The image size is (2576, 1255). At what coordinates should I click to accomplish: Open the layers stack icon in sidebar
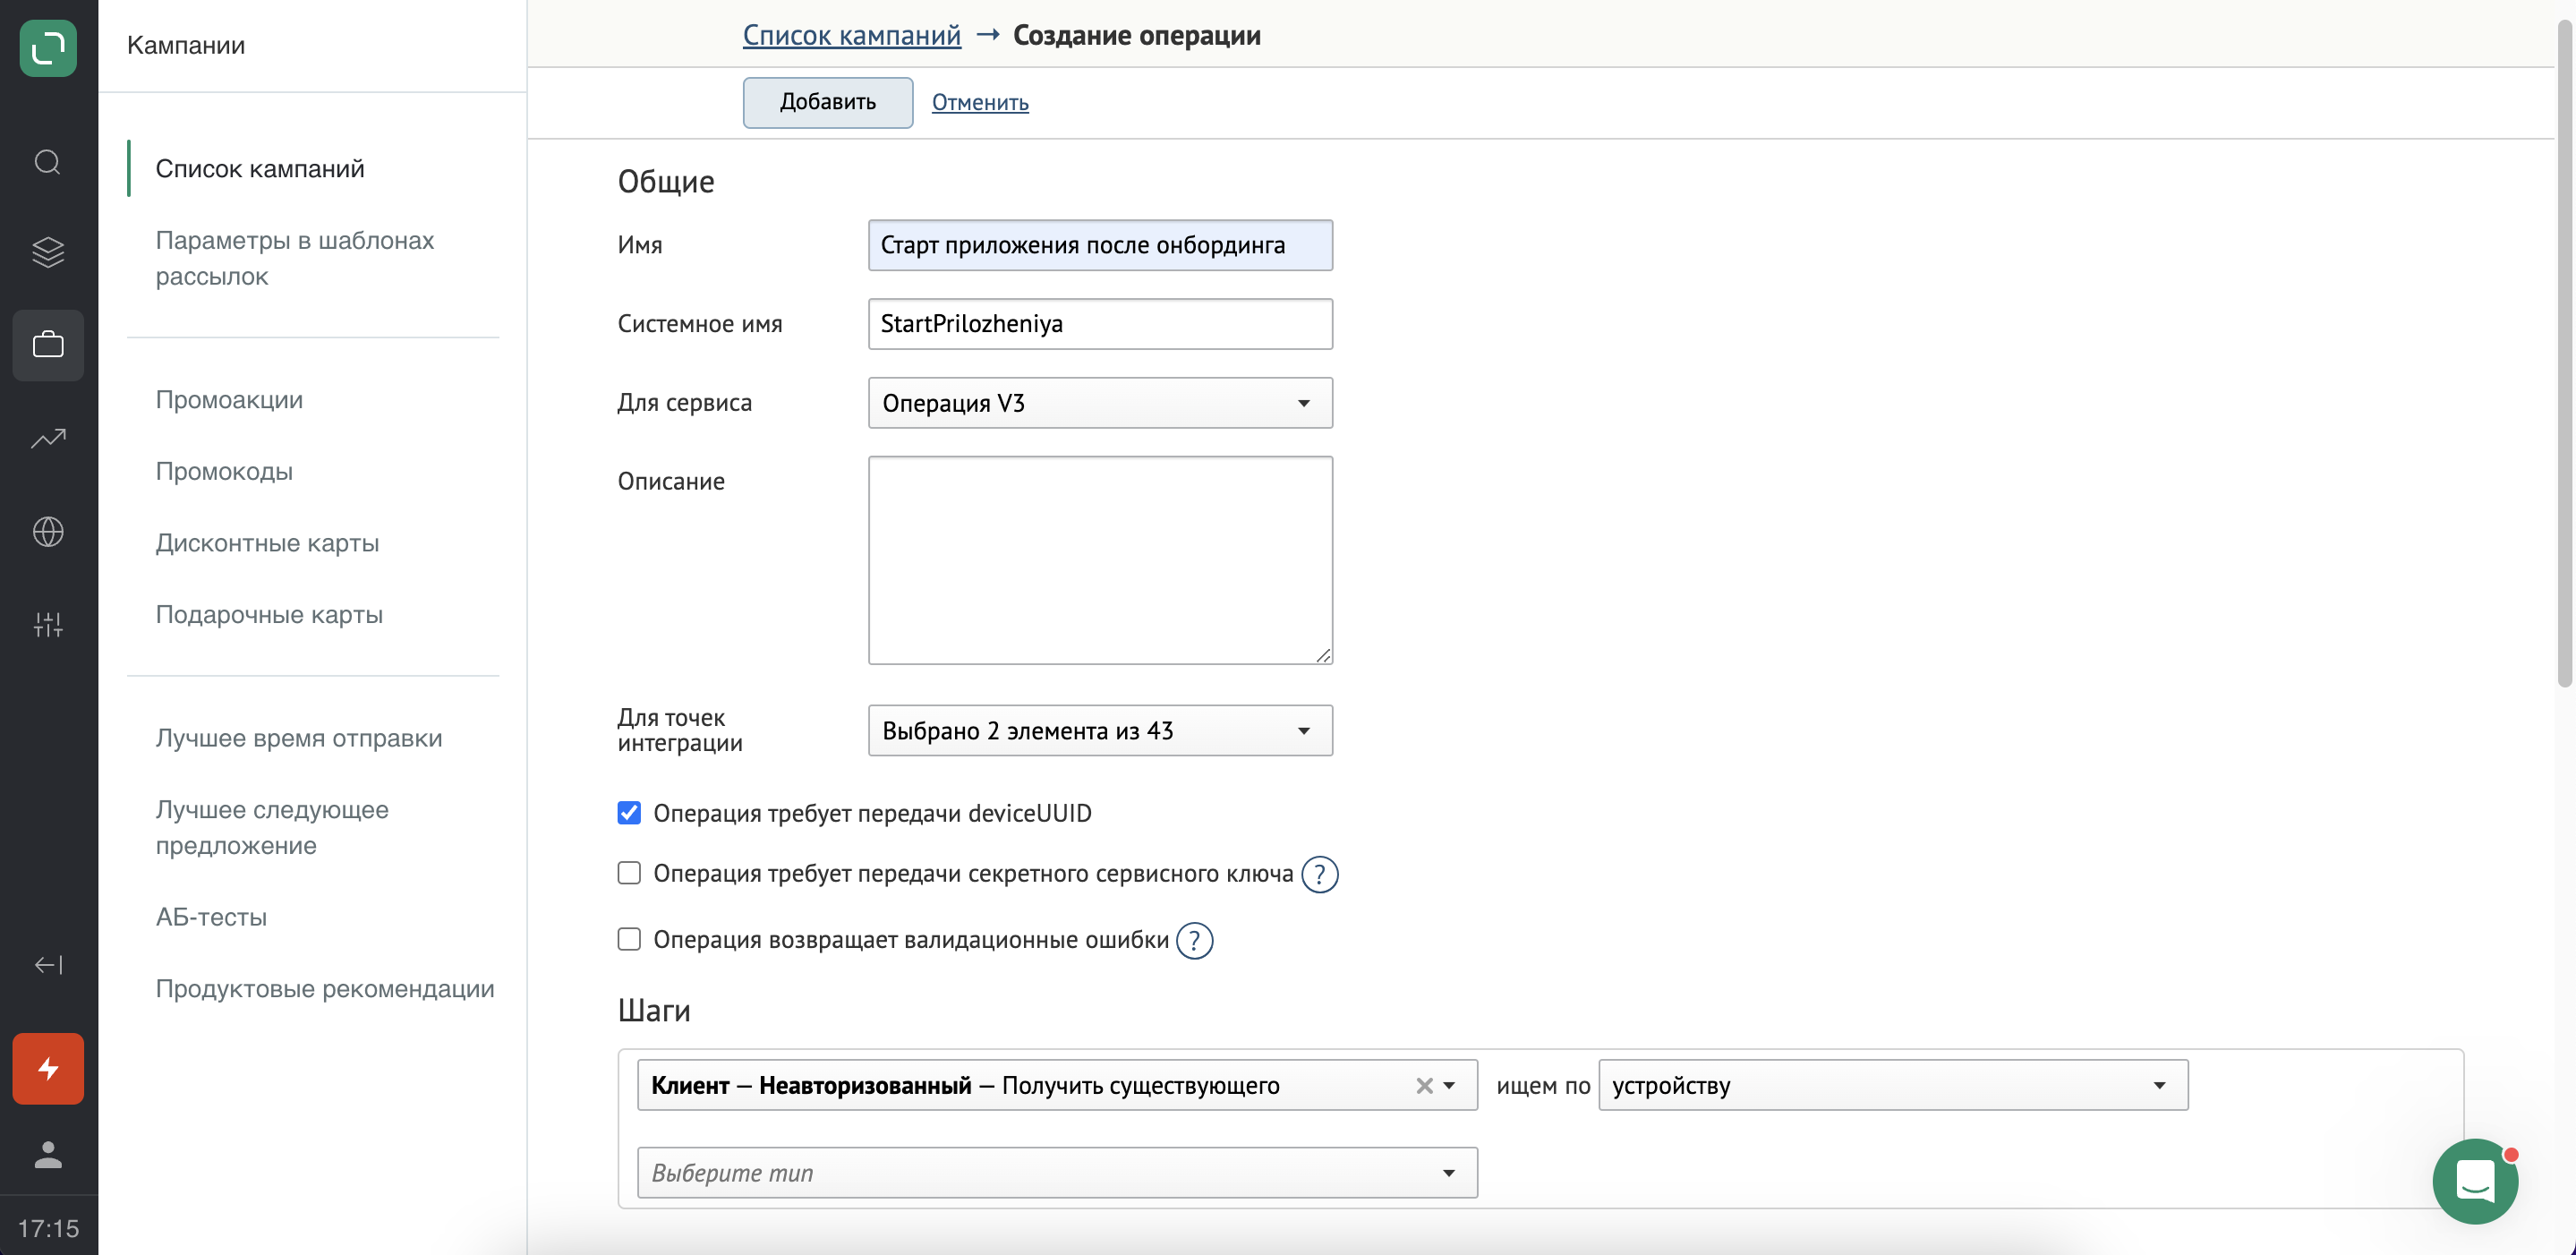pyautogui.click(x=48, y=252)
